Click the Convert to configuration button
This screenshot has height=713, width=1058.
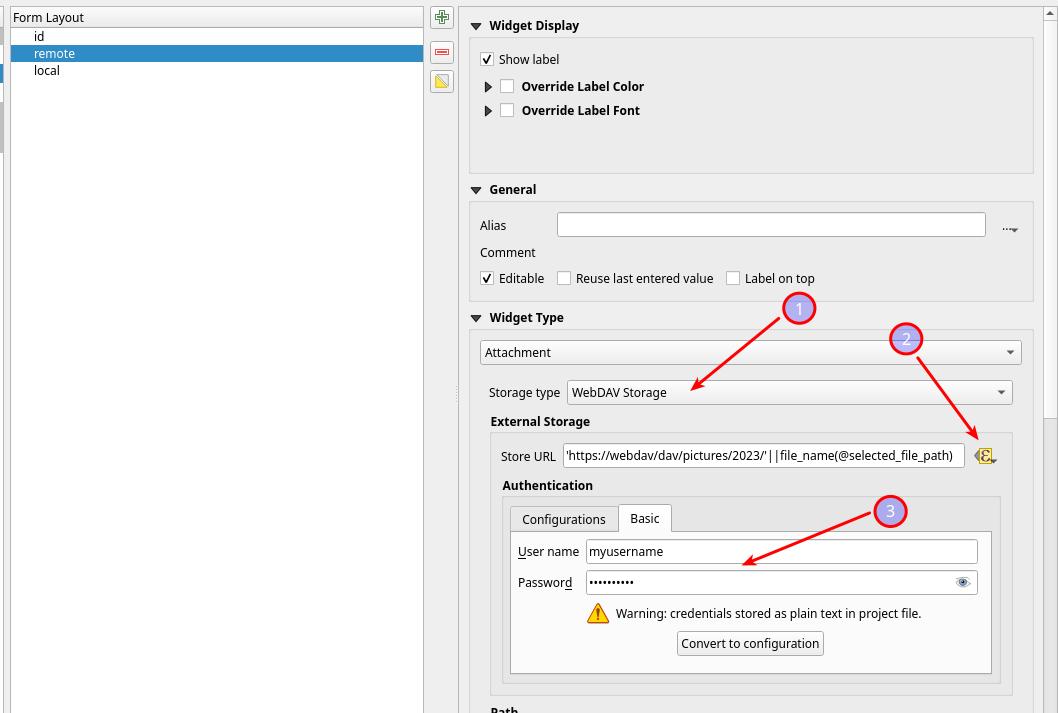point(750,644)
